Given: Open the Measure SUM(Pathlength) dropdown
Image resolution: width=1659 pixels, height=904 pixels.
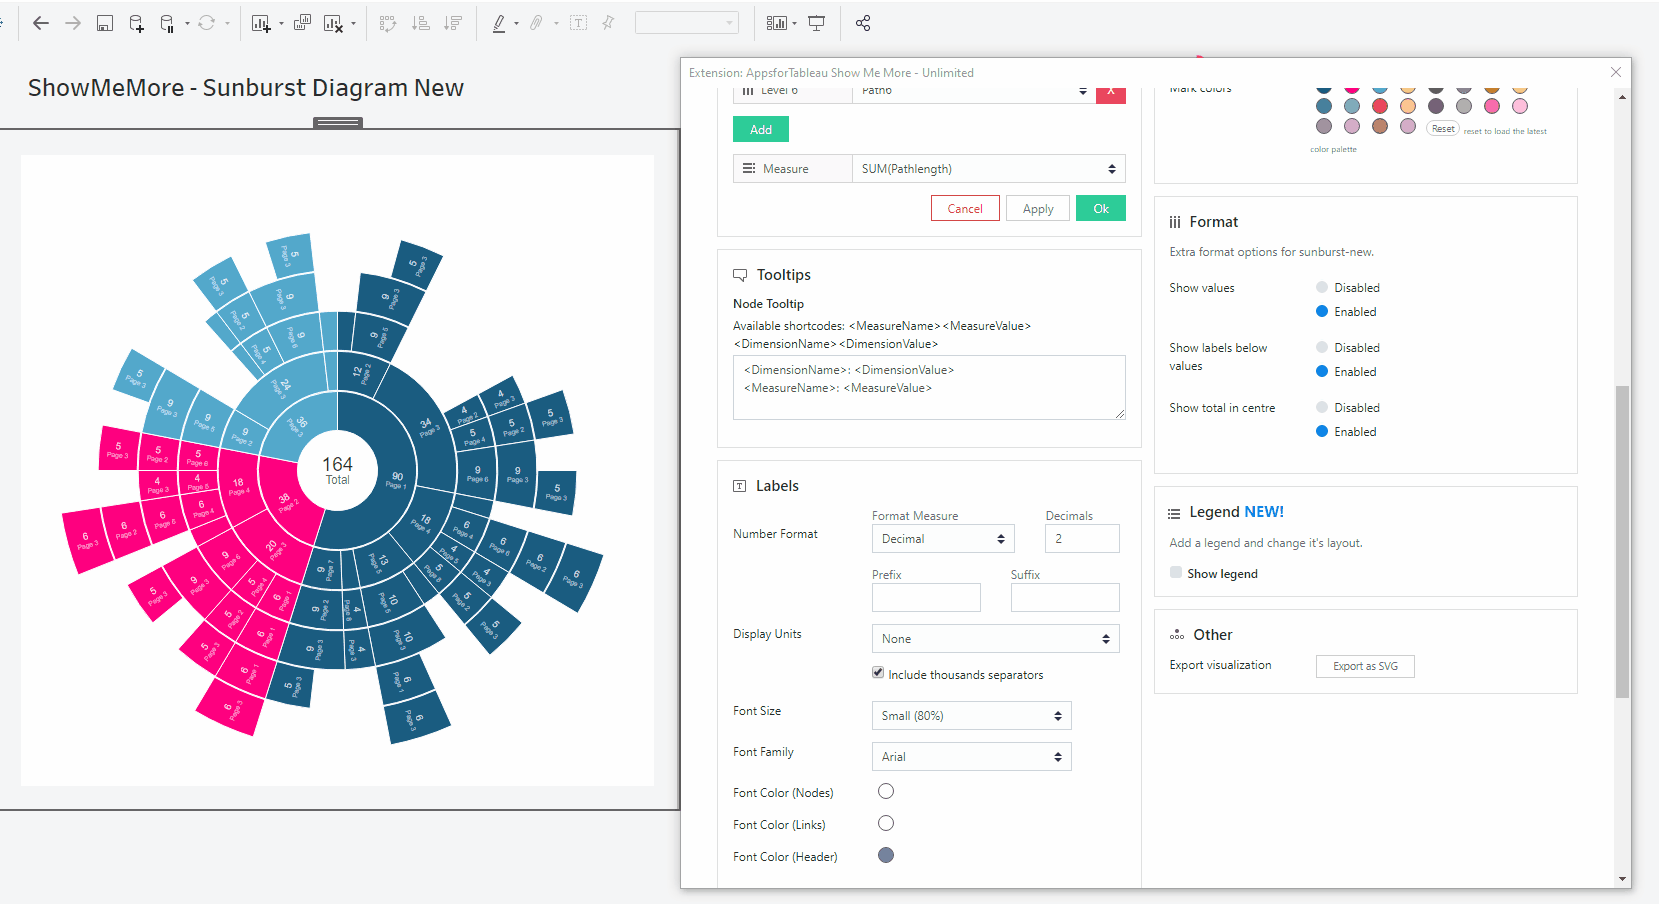Looking at the screenshot, I should click(x=987, y=169).
